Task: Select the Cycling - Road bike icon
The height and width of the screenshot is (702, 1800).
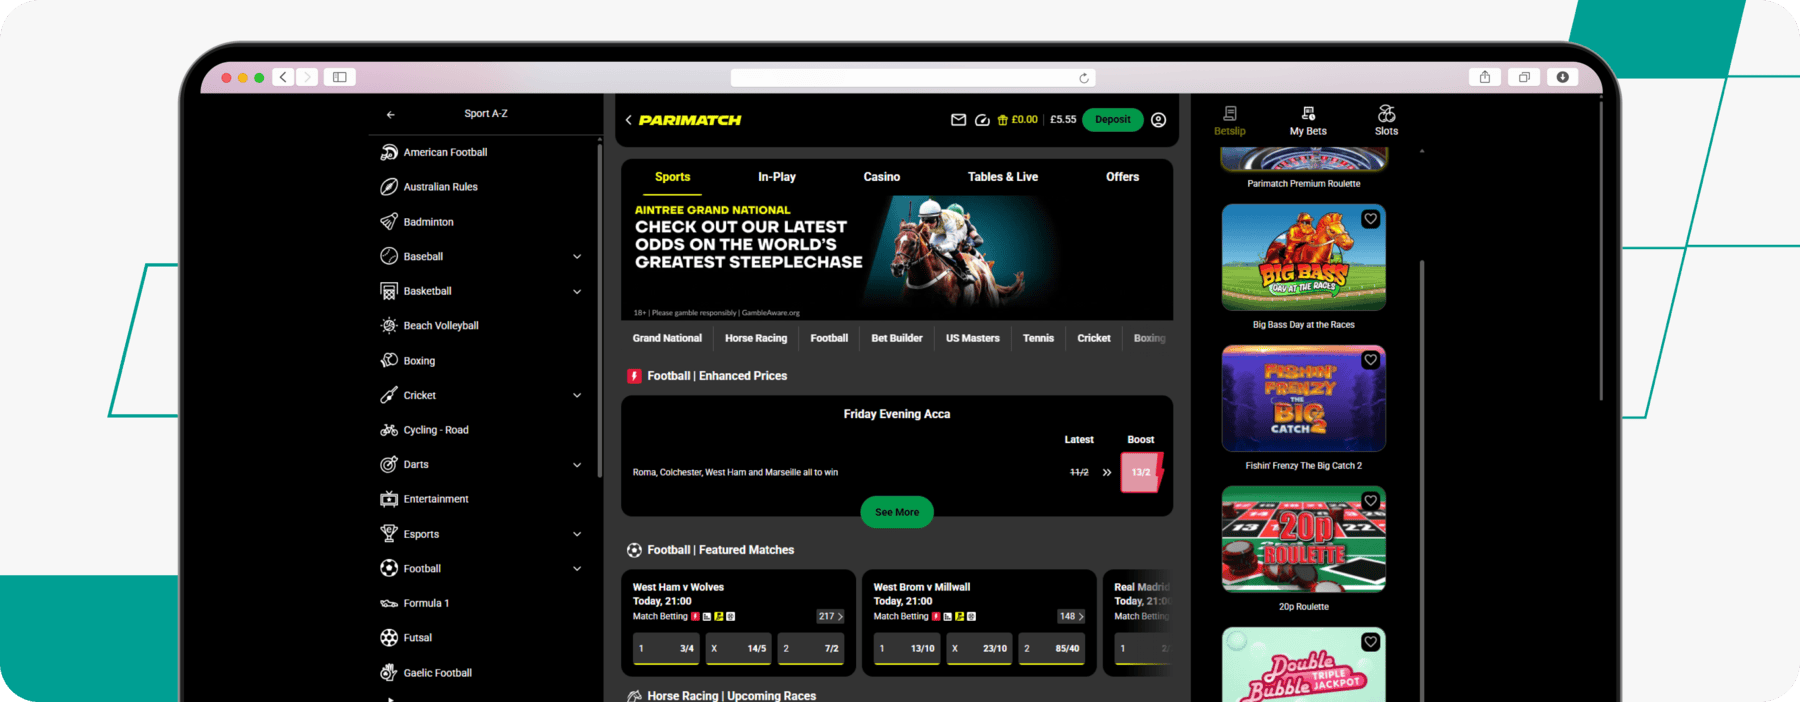Action: (389, 430)
